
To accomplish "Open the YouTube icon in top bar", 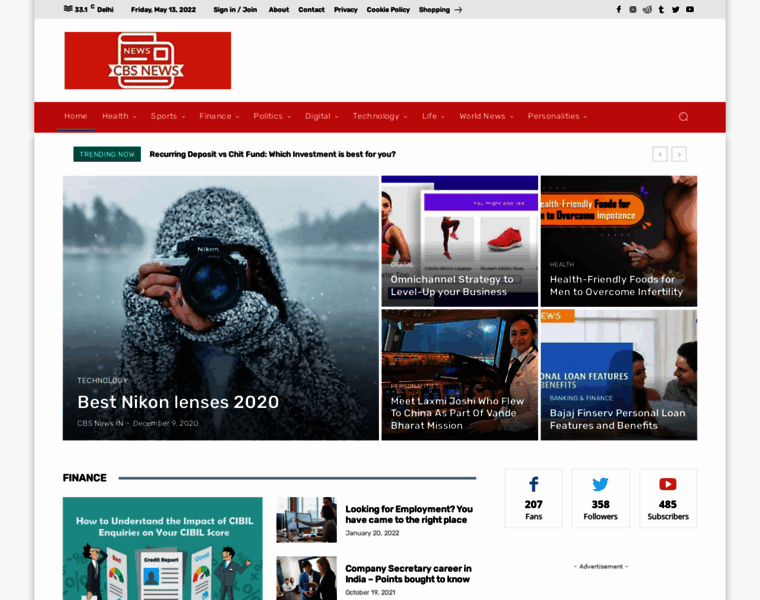I will coord(690,9).
